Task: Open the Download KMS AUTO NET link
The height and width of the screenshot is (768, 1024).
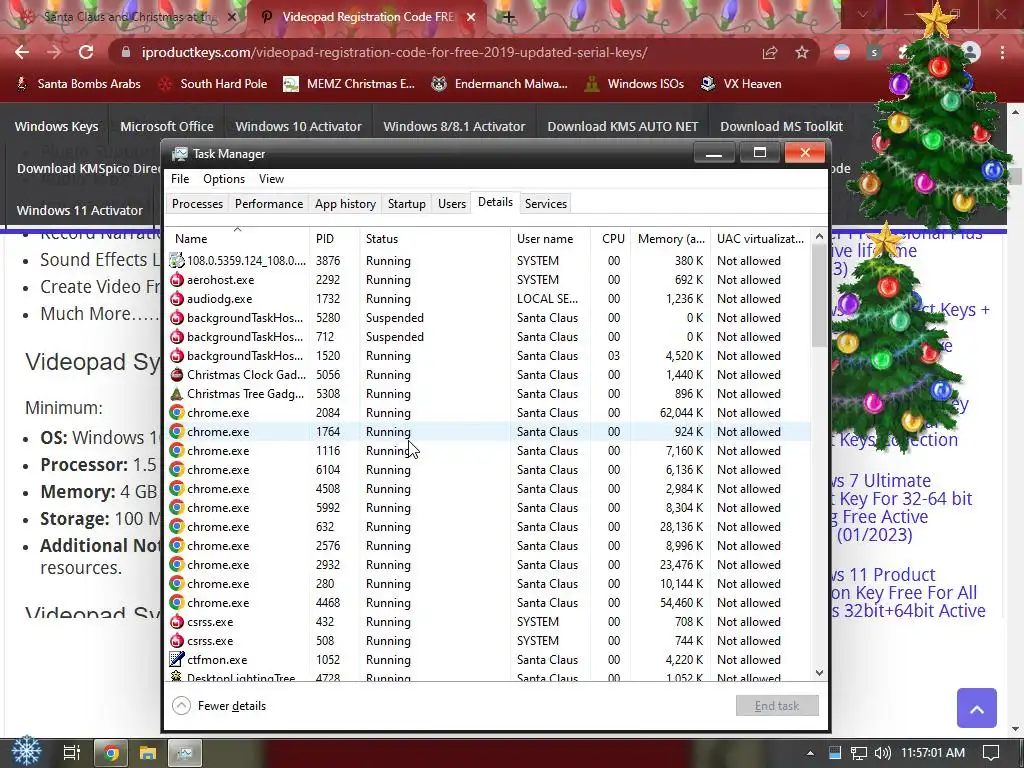Action: point(622,127)
